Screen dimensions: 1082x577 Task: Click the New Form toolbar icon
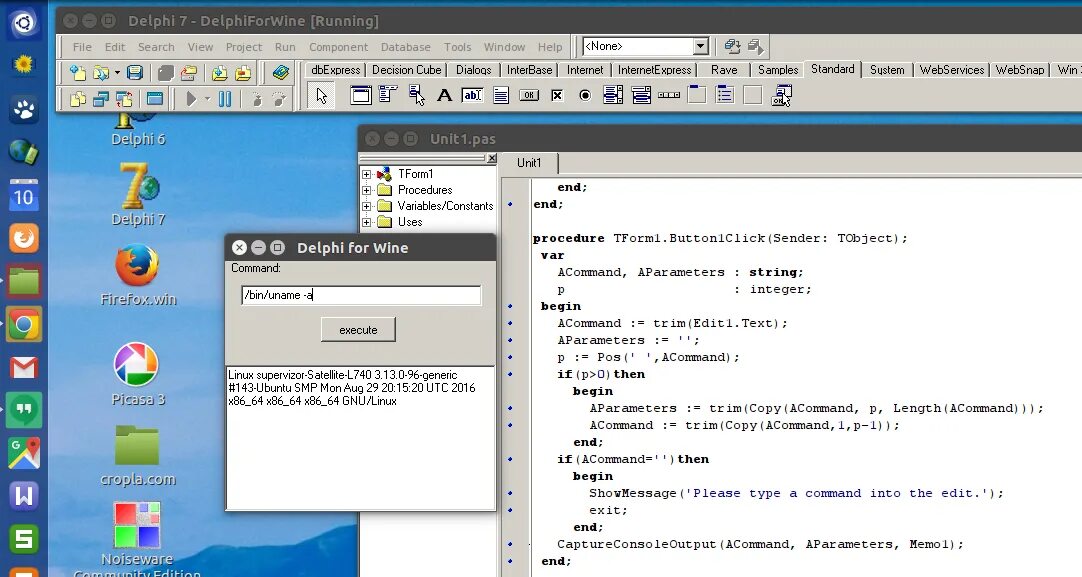click(x=155, y=99)
